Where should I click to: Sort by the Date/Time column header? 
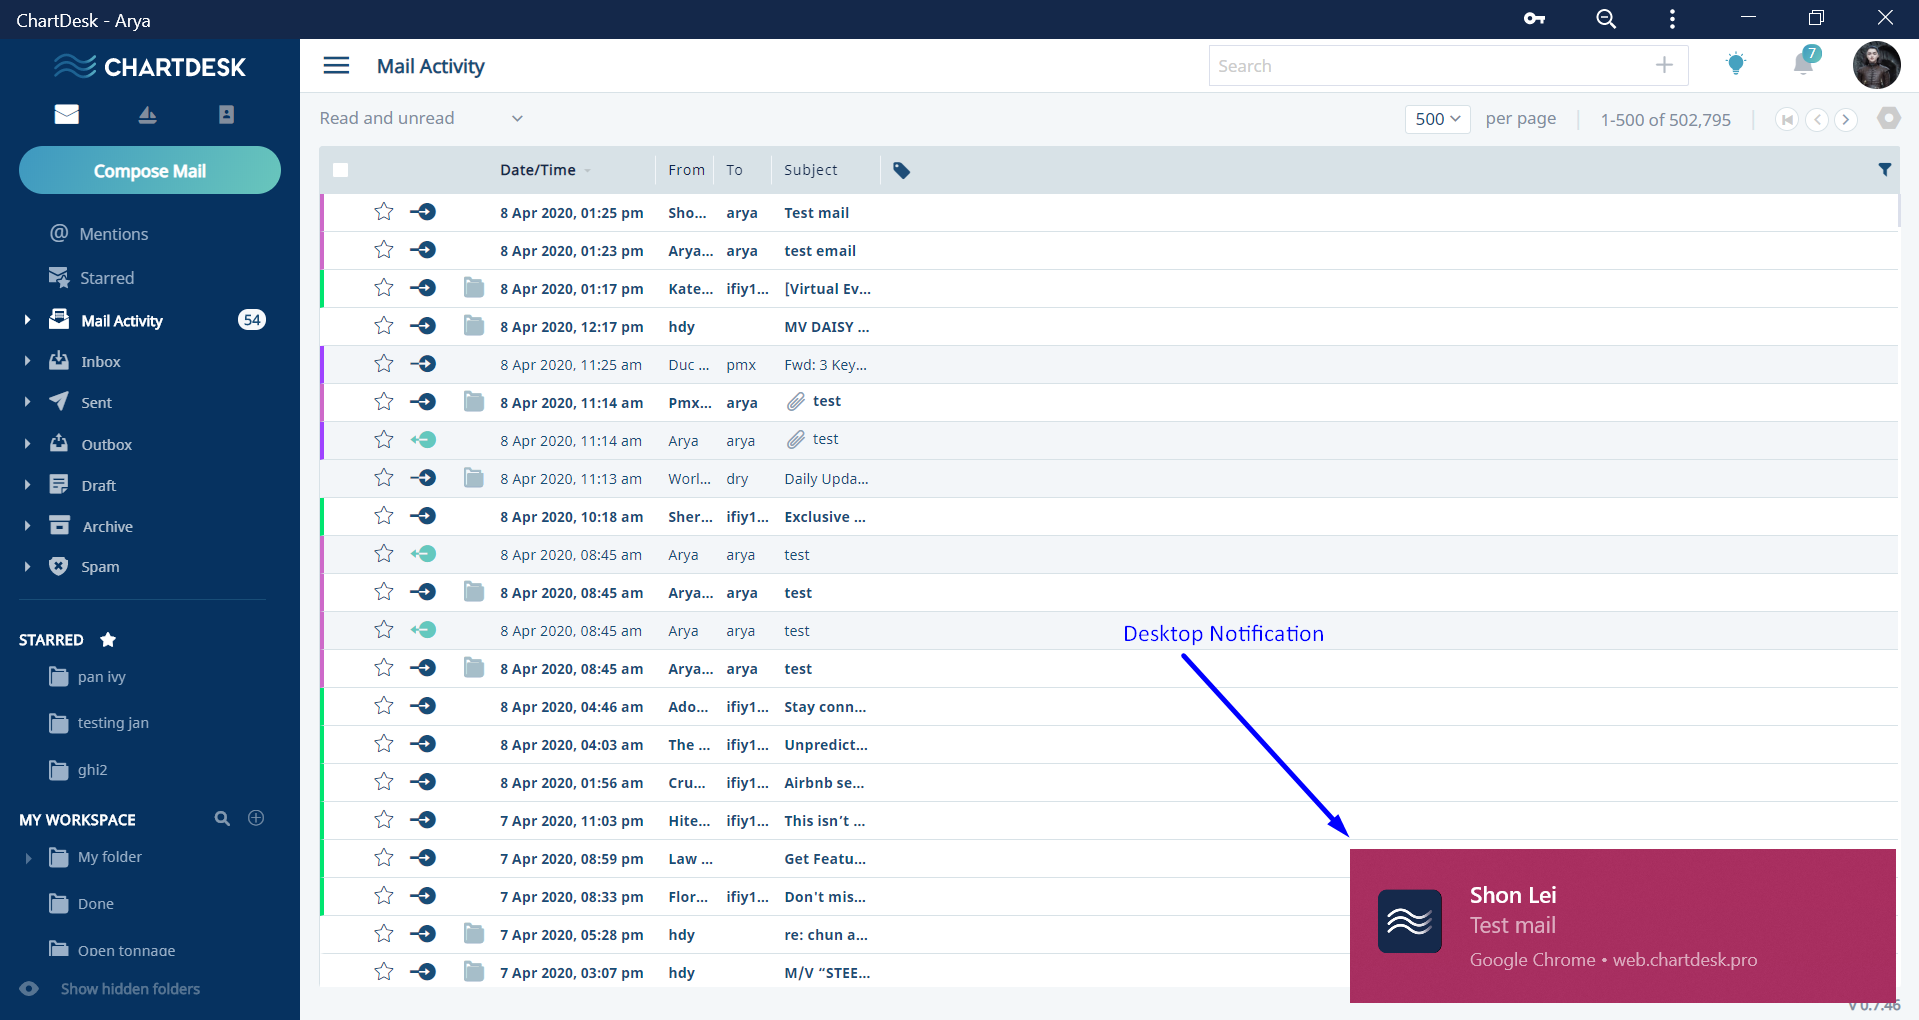tap(538, 170)
